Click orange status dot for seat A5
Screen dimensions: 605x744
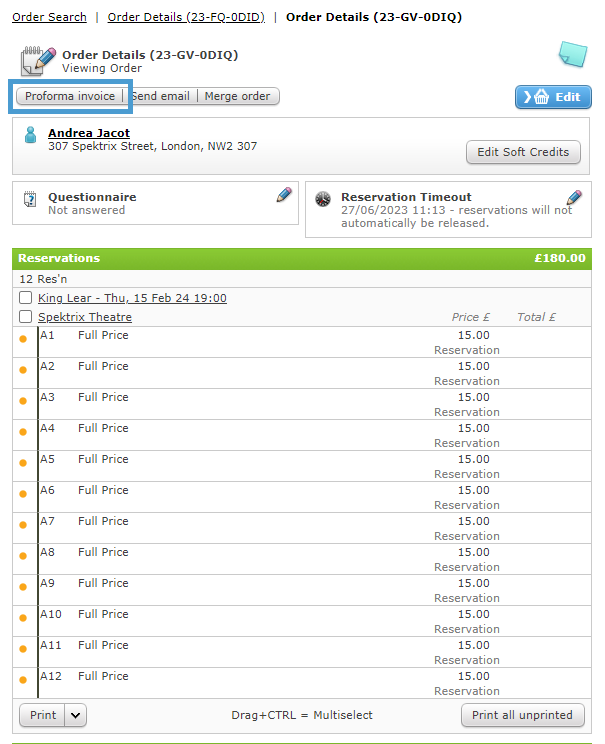[23, 463]
